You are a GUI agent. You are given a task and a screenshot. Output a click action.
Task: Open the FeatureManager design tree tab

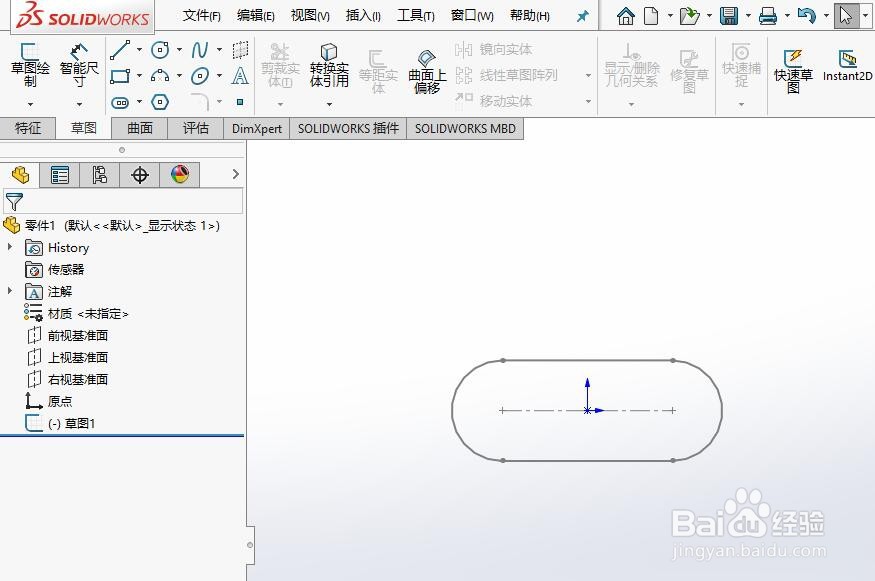coord(20,175)
